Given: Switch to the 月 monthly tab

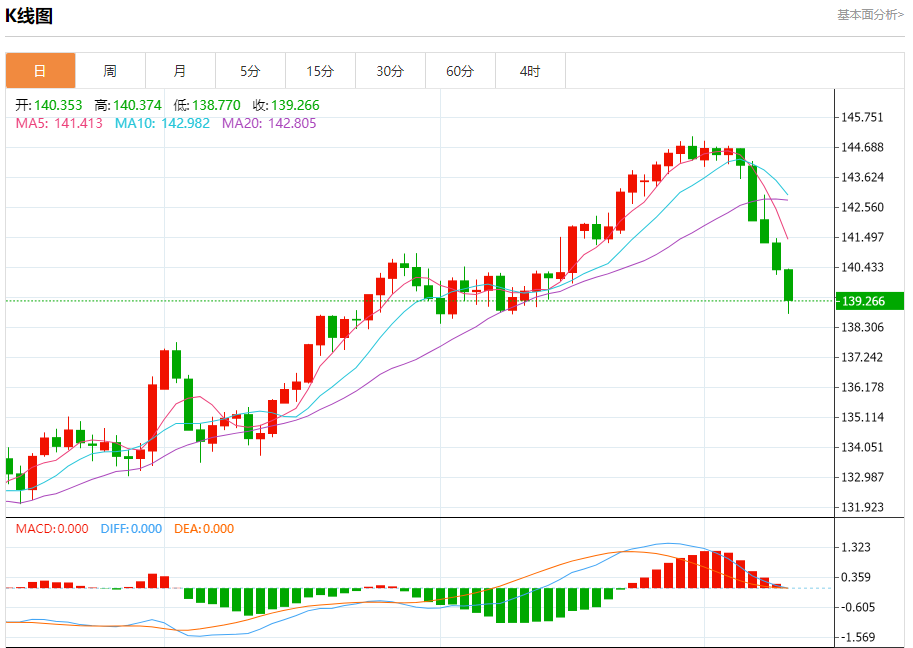Looking at the screenshot, I should point(180,71).
